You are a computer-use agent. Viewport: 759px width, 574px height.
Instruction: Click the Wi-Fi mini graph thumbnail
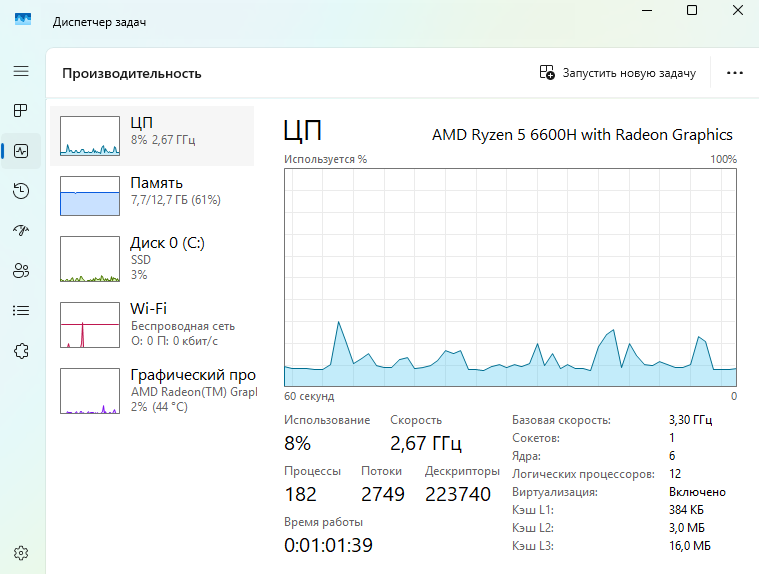[89, 325]
